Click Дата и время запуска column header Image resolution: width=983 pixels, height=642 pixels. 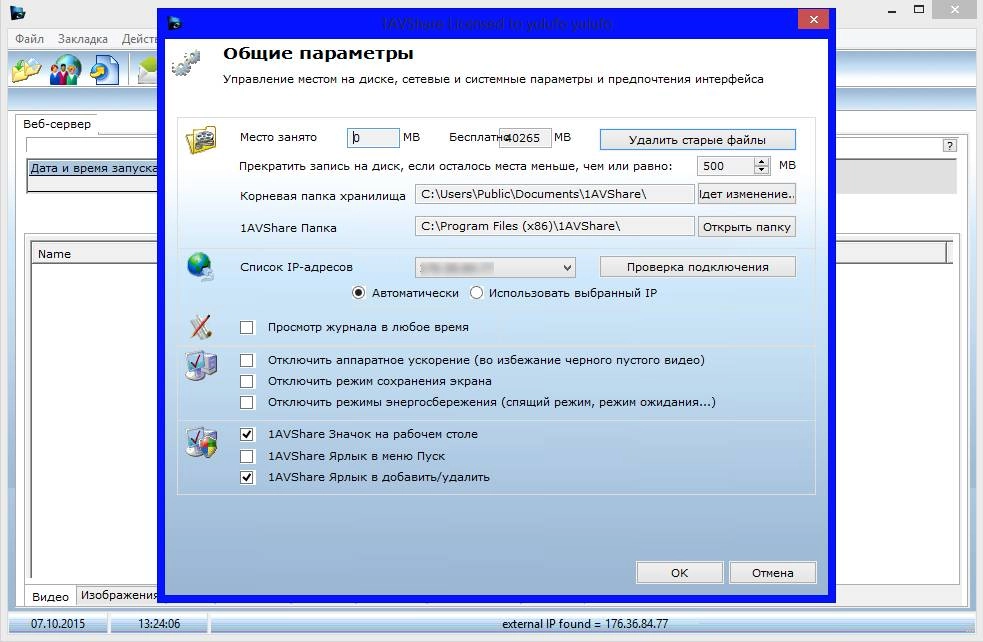pos(93,168)
